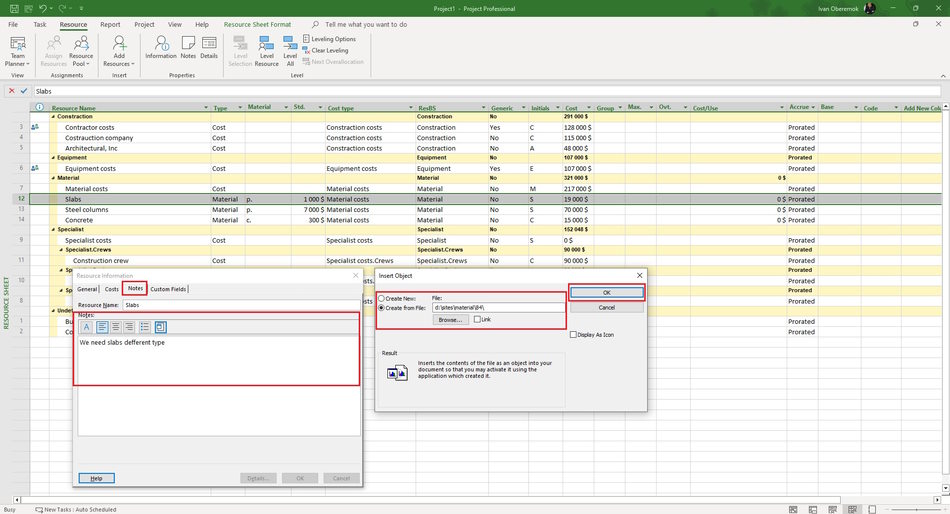Click Clear Leveling in the ribbon
Viewport: 950px width, 514px height.
click(325, 50)
